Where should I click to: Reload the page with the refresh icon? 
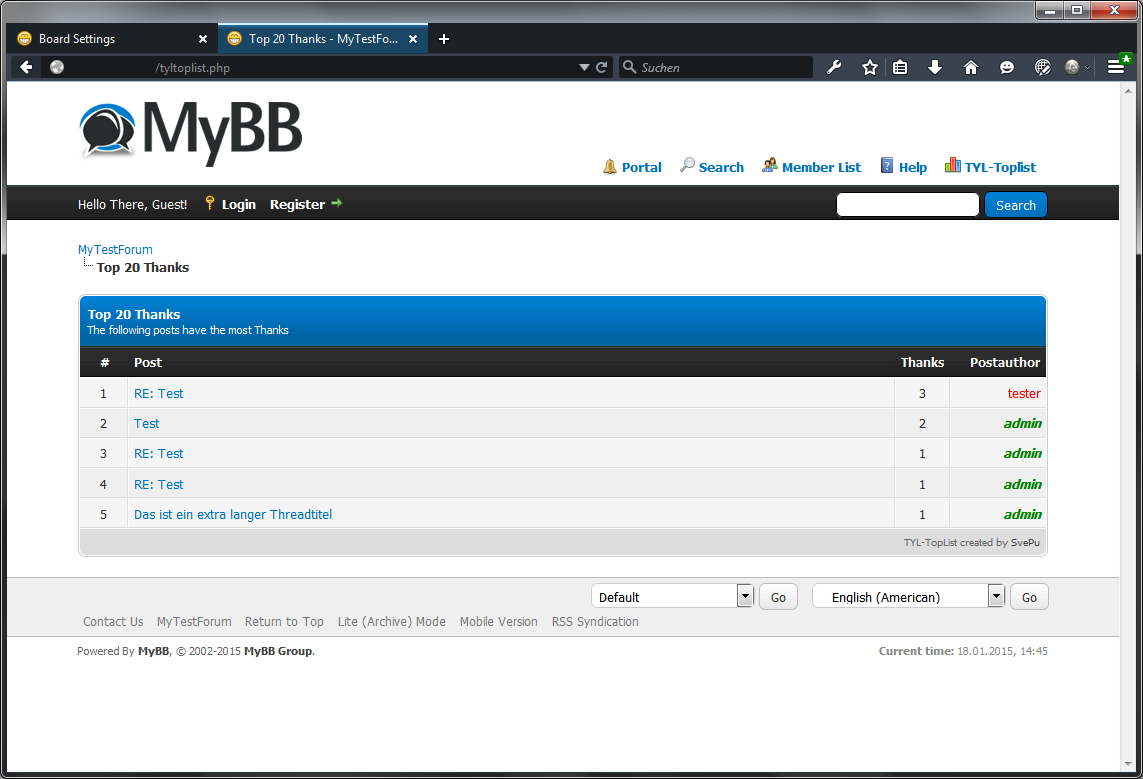point(602,67)
